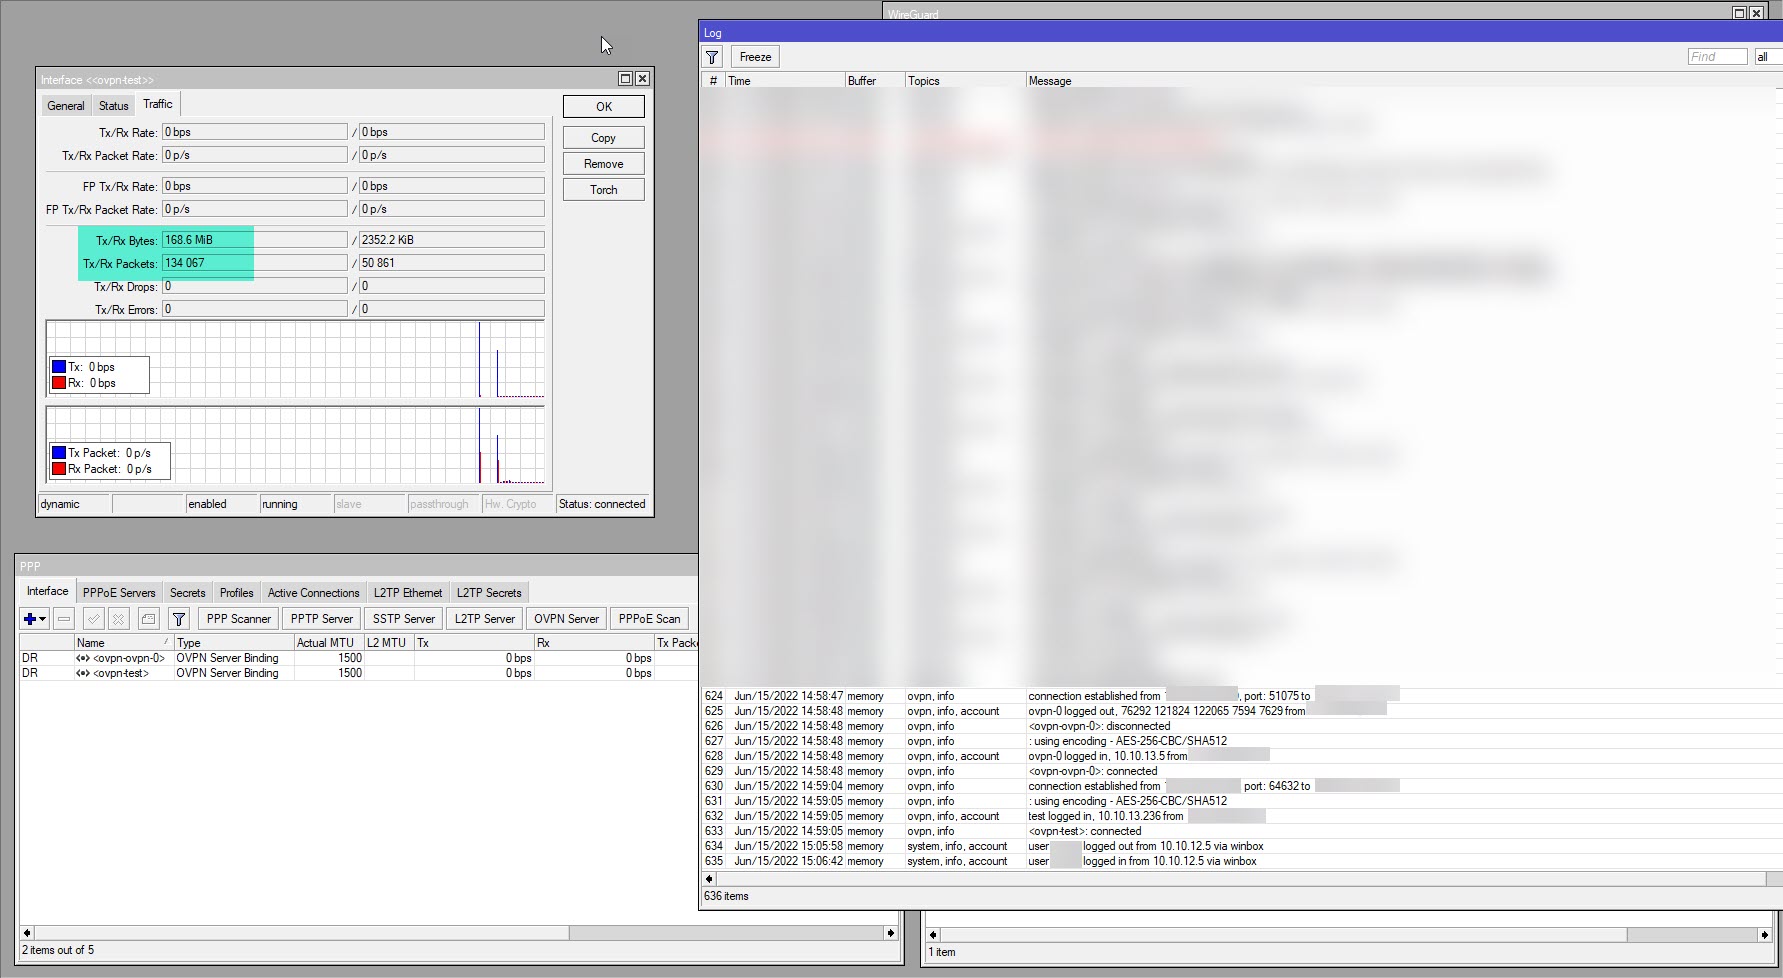The image size is (1783, 978).
Task: Click the PPP horizontal scrollbar thumb
Action: [x=303, y=933]
